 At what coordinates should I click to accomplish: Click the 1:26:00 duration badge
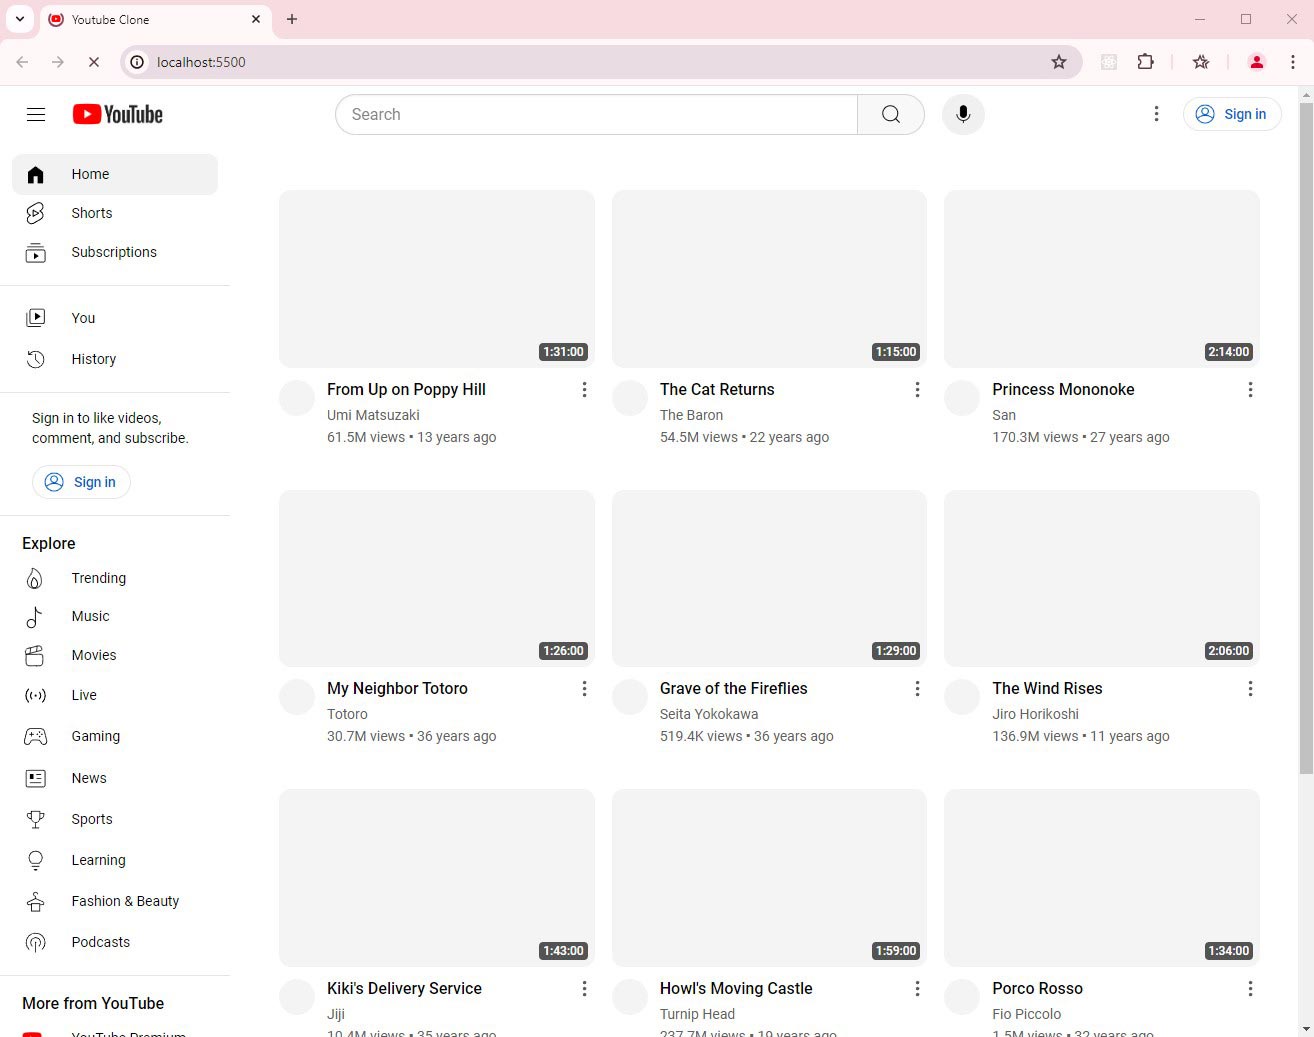[563, 651]
